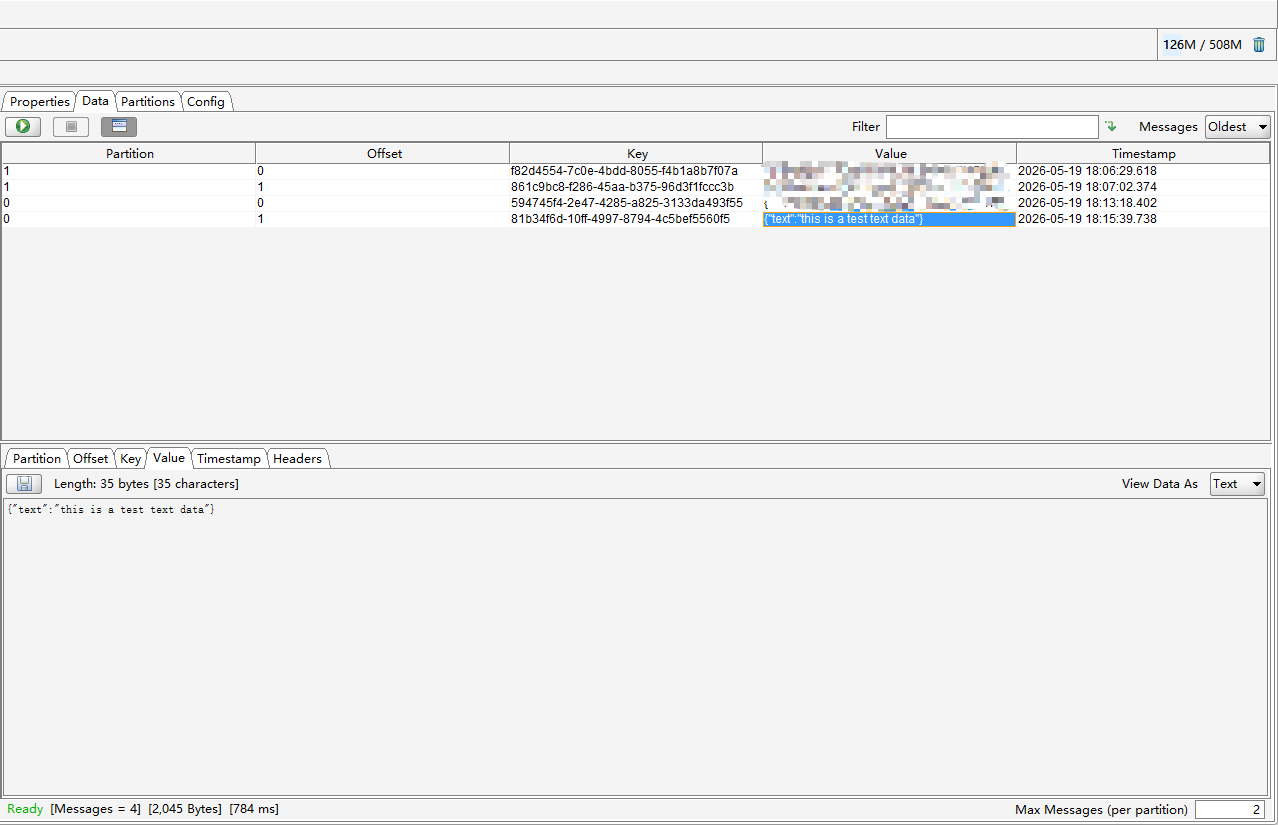View the Headers detail tab
The image size is (1278, 825).
297,459
